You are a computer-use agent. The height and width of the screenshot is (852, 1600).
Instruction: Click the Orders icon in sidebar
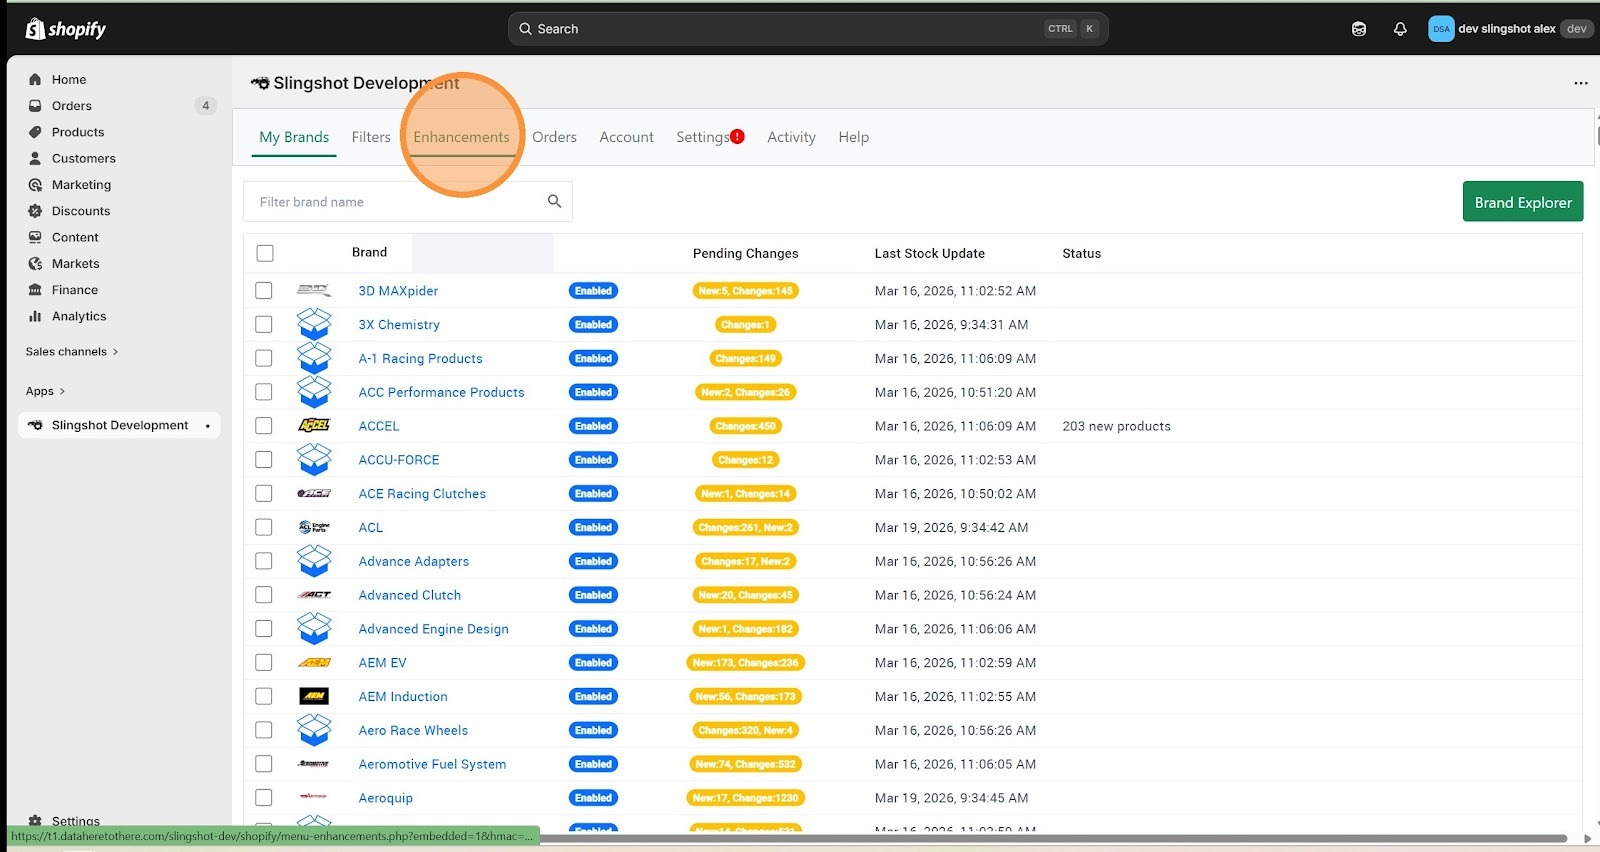point(35,106)
